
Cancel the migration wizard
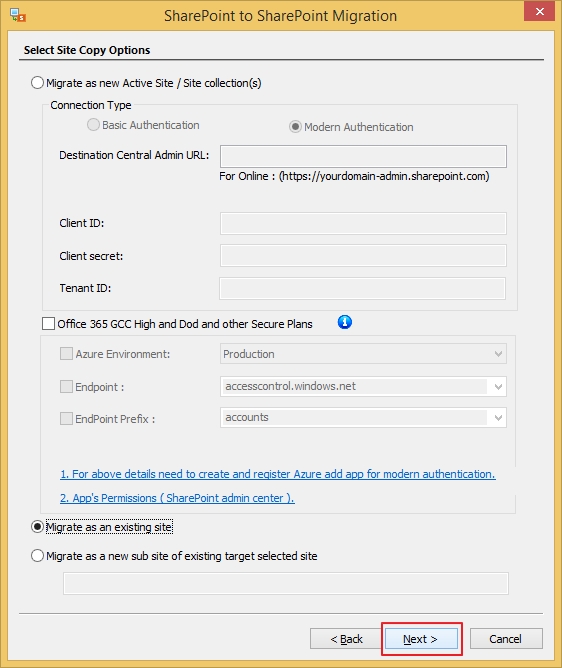click(x=506, y=639)
